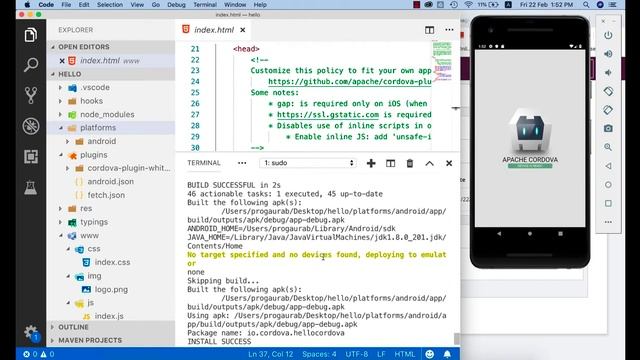Click emulator Back triangle in toolbar
Screen dimensions: 640x360
608,166
